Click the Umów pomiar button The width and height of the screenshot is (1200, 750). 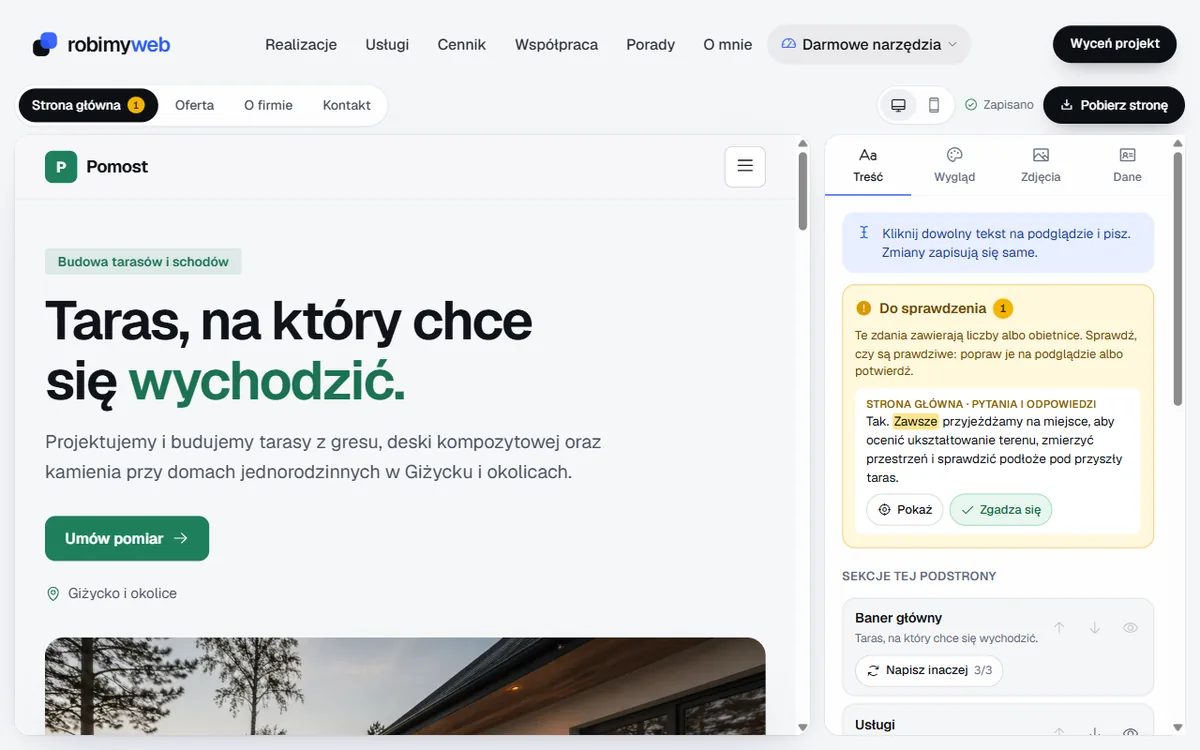click(127, 538)
